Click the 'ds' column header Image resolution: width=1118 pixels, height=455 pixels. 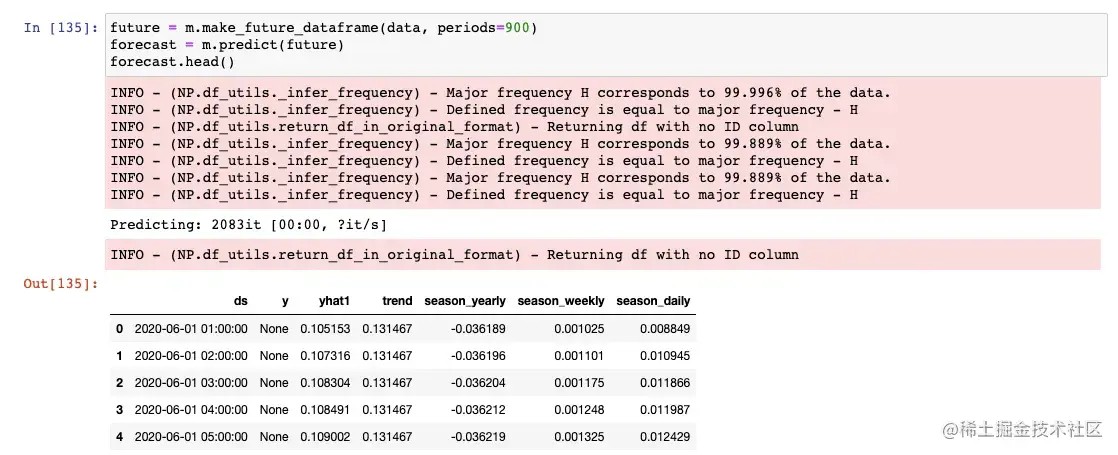point(240,301)
